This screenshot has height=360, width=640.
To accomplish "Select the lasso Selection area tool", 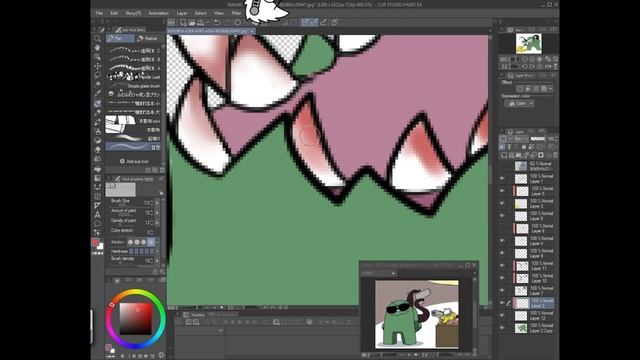I will pyautogui.click(x=97, y=75).
